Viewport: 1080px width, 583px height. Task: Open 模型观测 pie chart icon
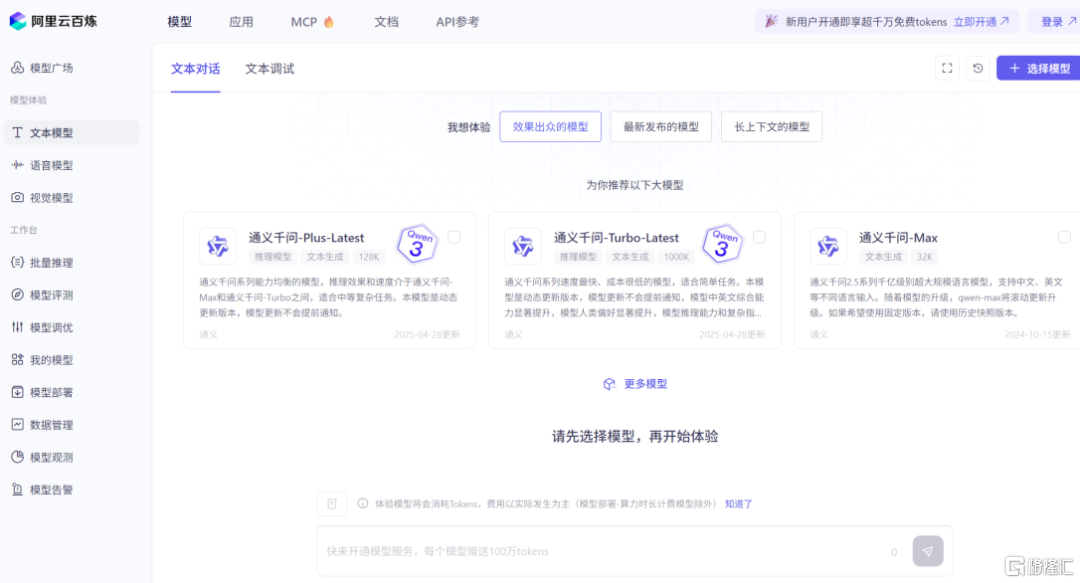(17, 456)
